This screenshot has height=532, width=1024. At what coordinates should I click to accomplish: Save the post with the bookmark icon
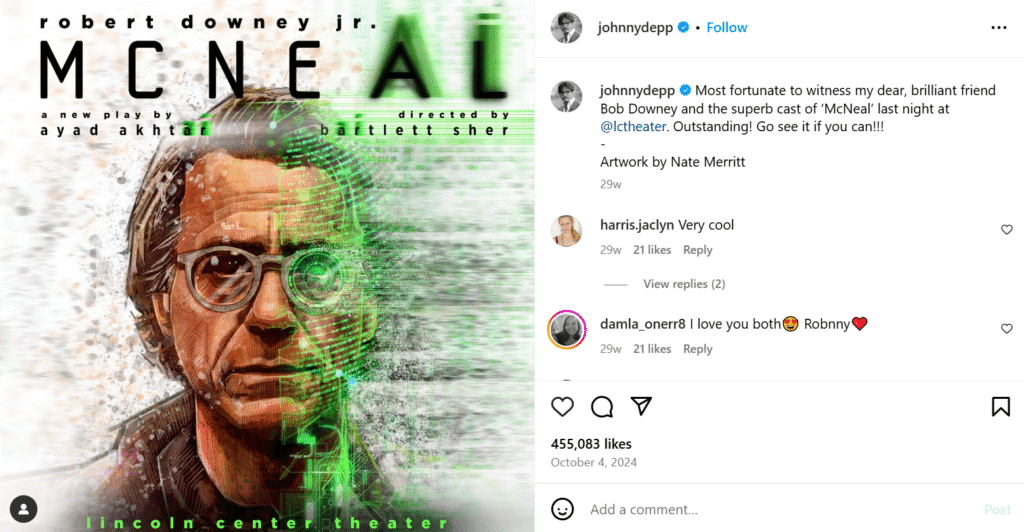(x=1000, y=407)
